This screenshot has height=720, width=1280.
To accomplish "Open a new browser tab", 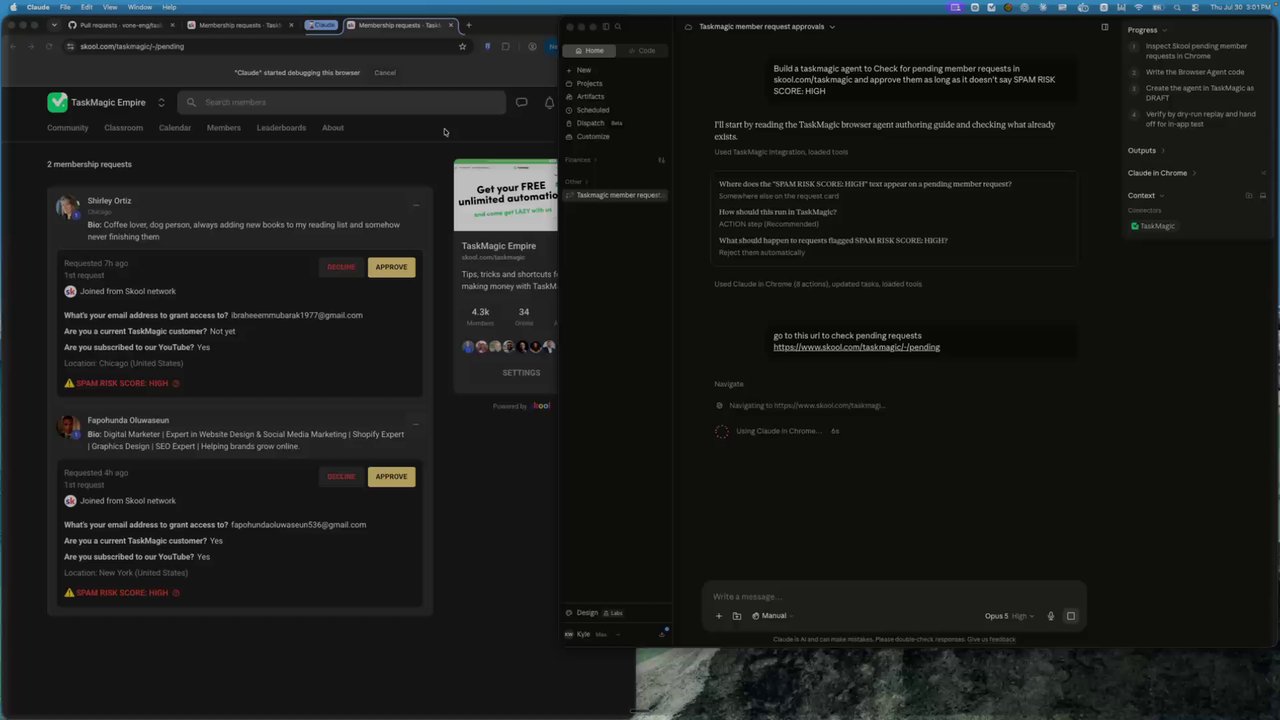I will (469, 25).
